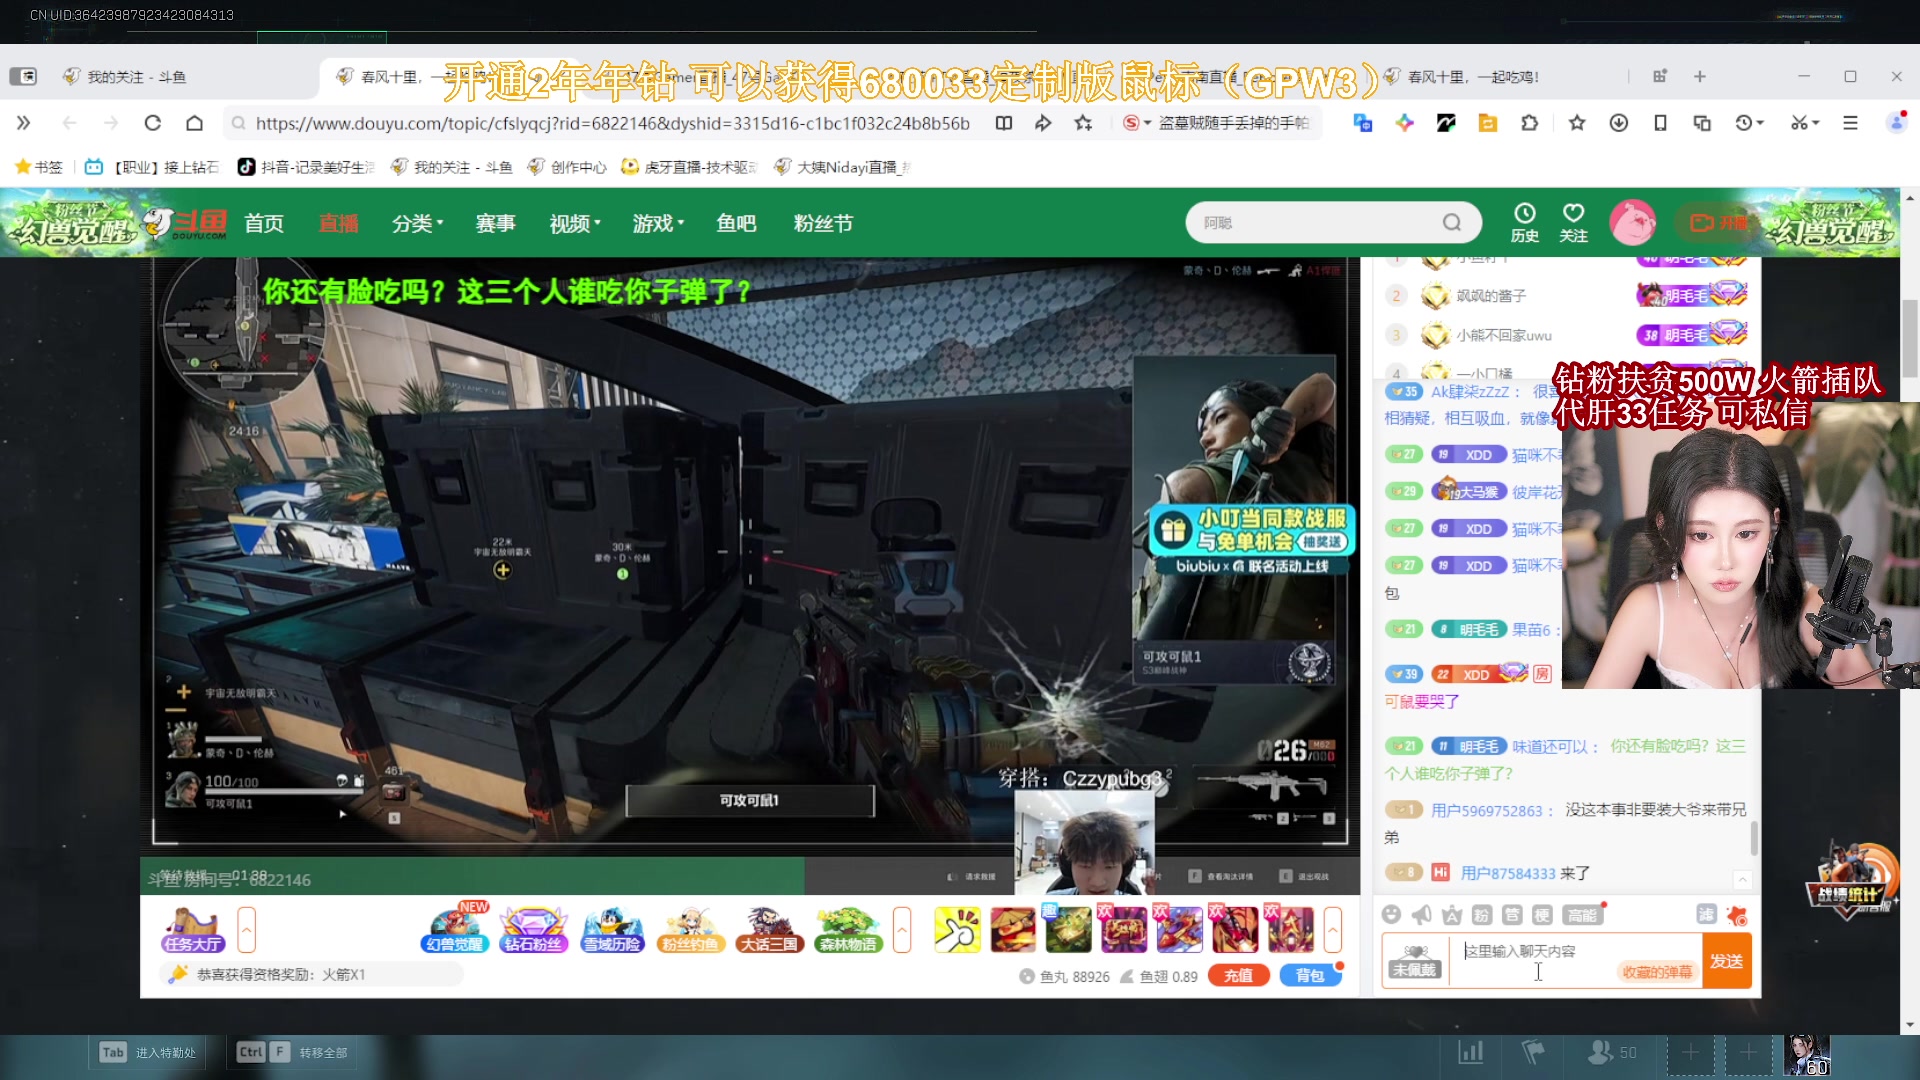Toggle 管 chat option

pos(1512,914)
